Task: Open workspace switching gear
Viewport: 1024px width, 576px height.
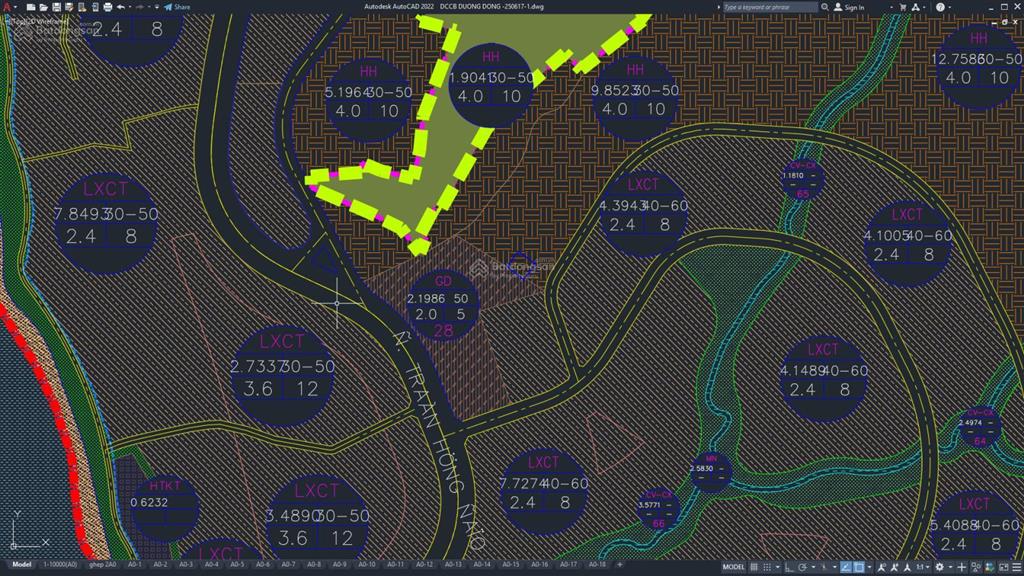Action: [x=940, y=568]
